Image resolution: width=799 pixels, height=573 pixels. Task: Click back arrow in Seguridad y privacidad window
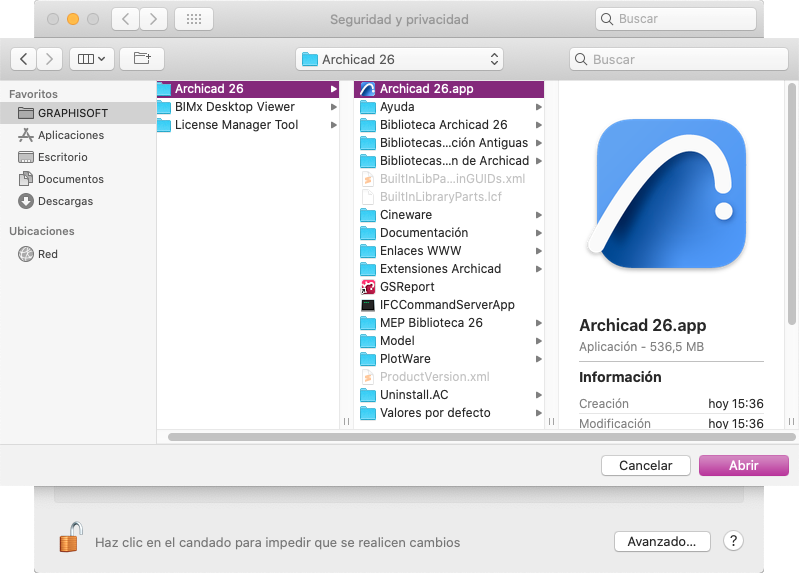tap(125, 19)
